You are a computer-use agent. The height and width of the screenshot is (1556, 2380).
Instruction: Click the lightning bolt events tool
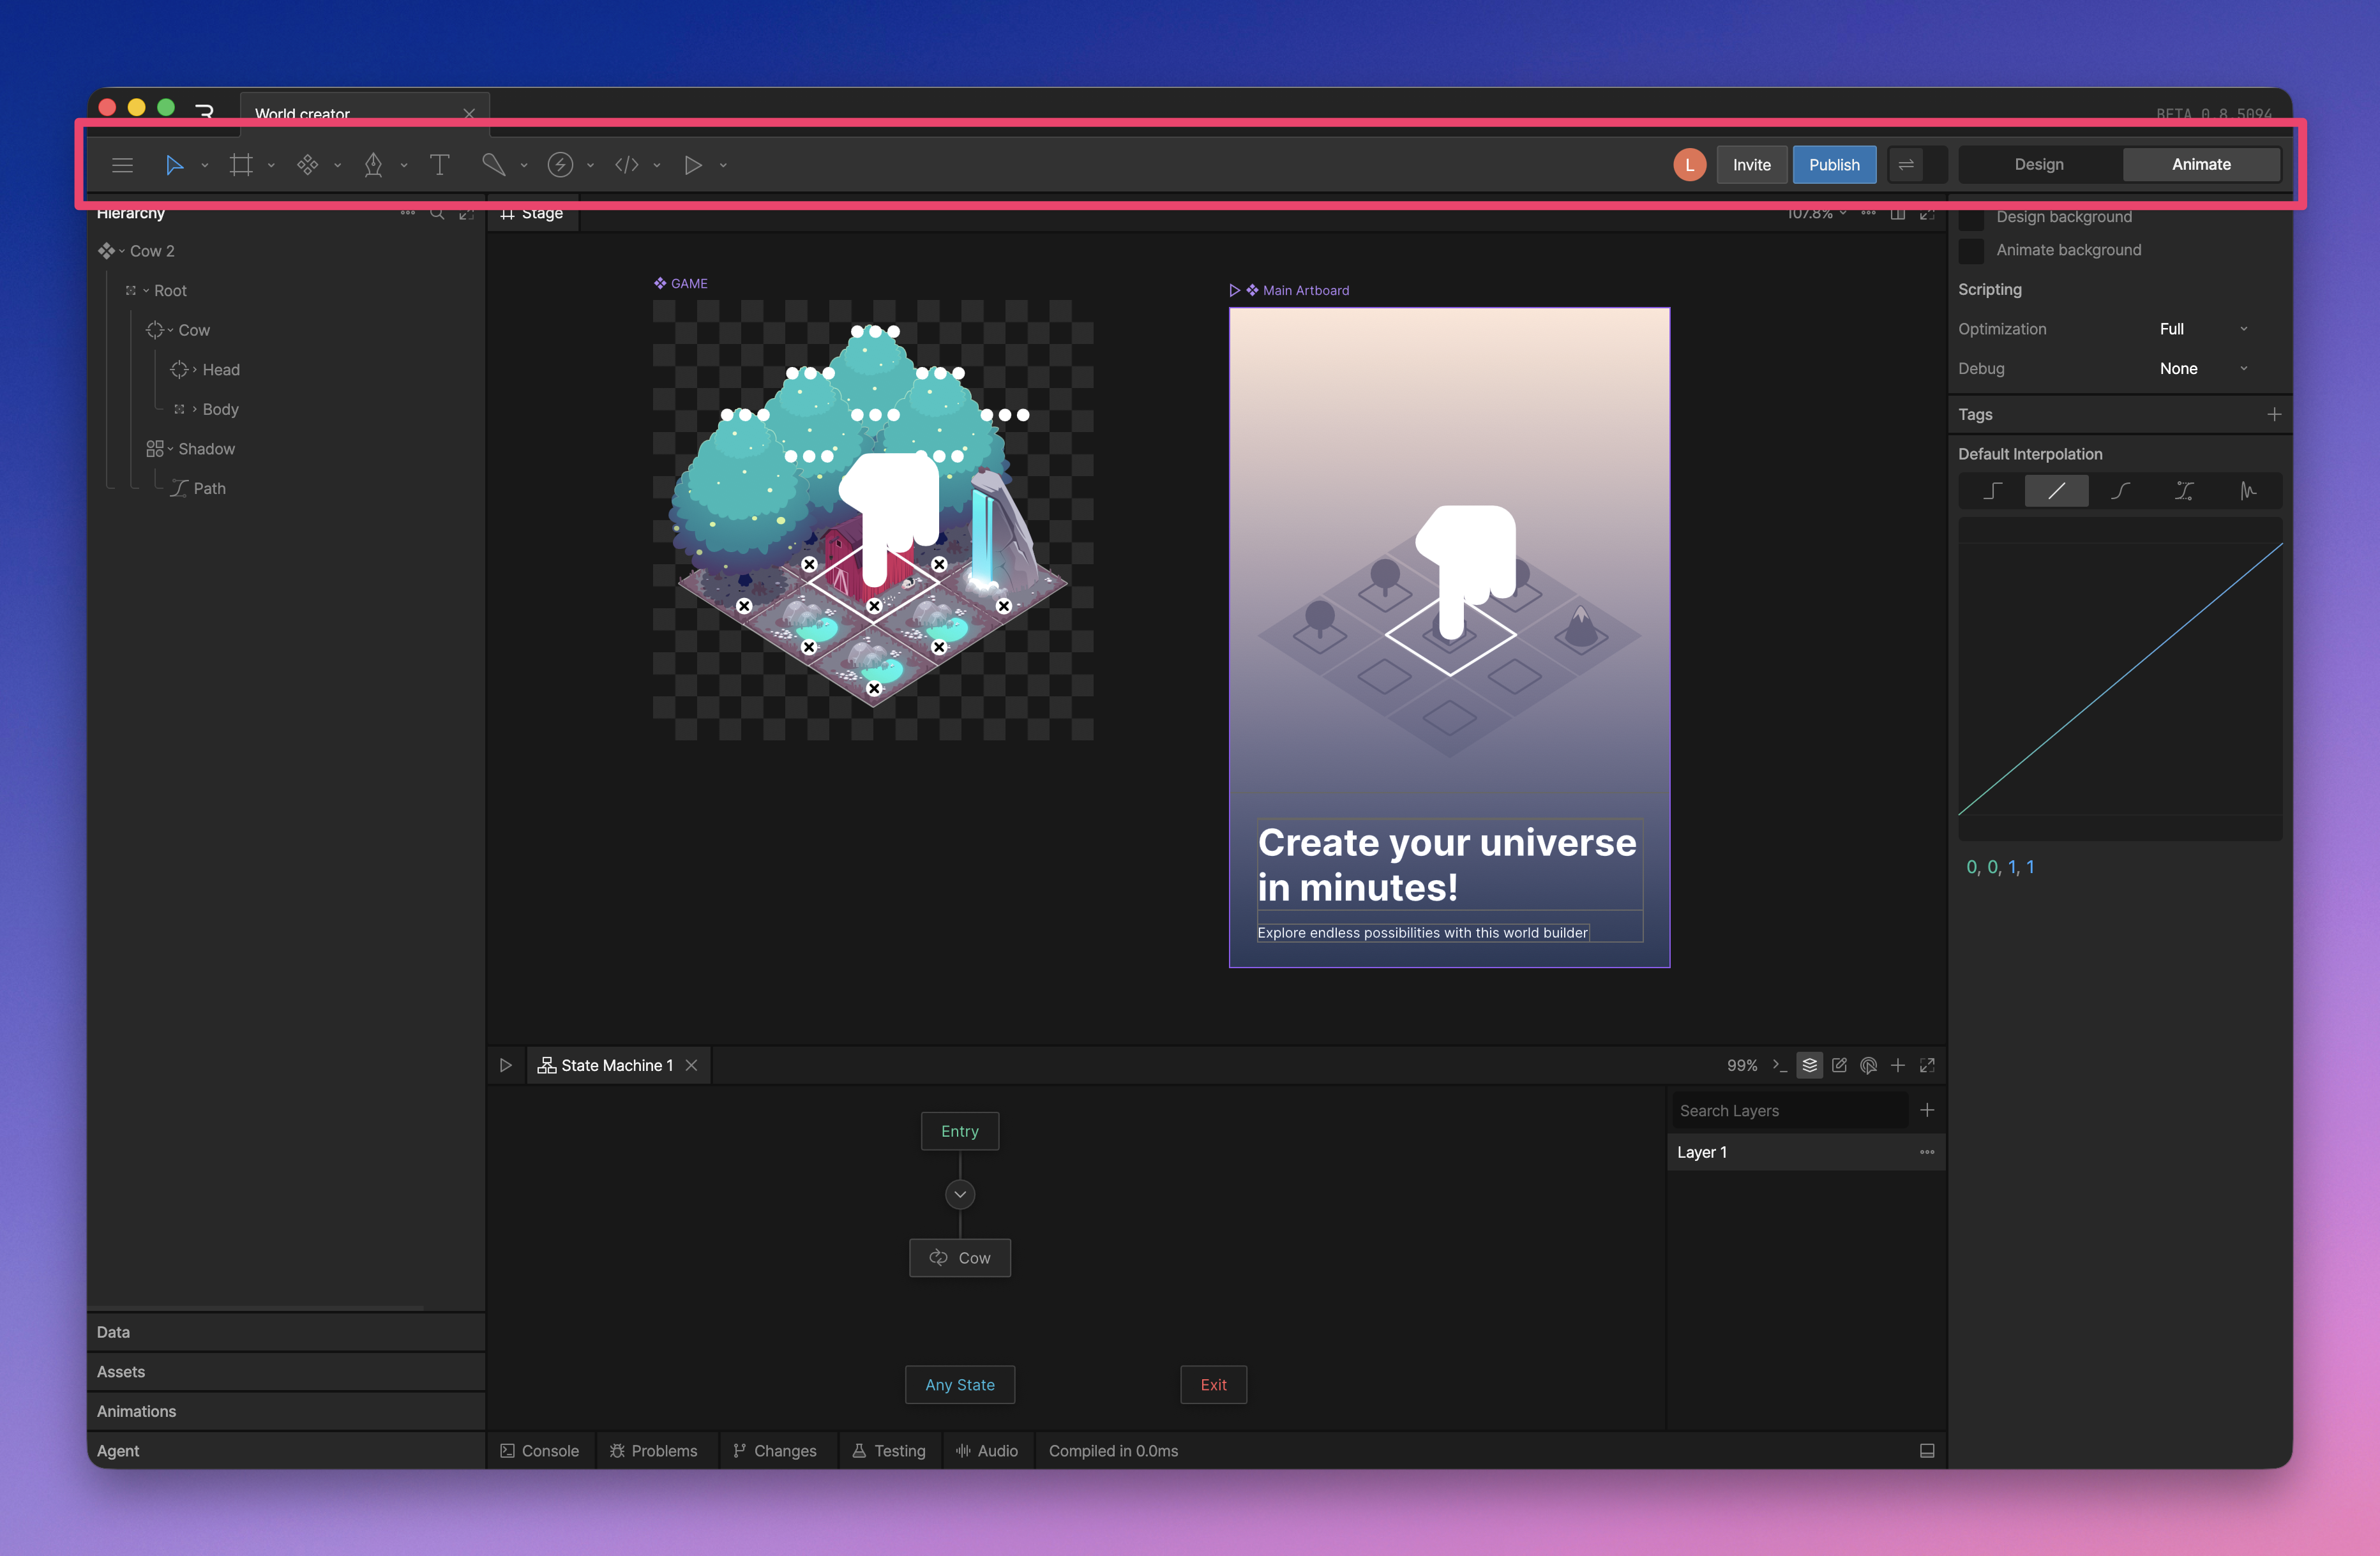pos(560,165)
